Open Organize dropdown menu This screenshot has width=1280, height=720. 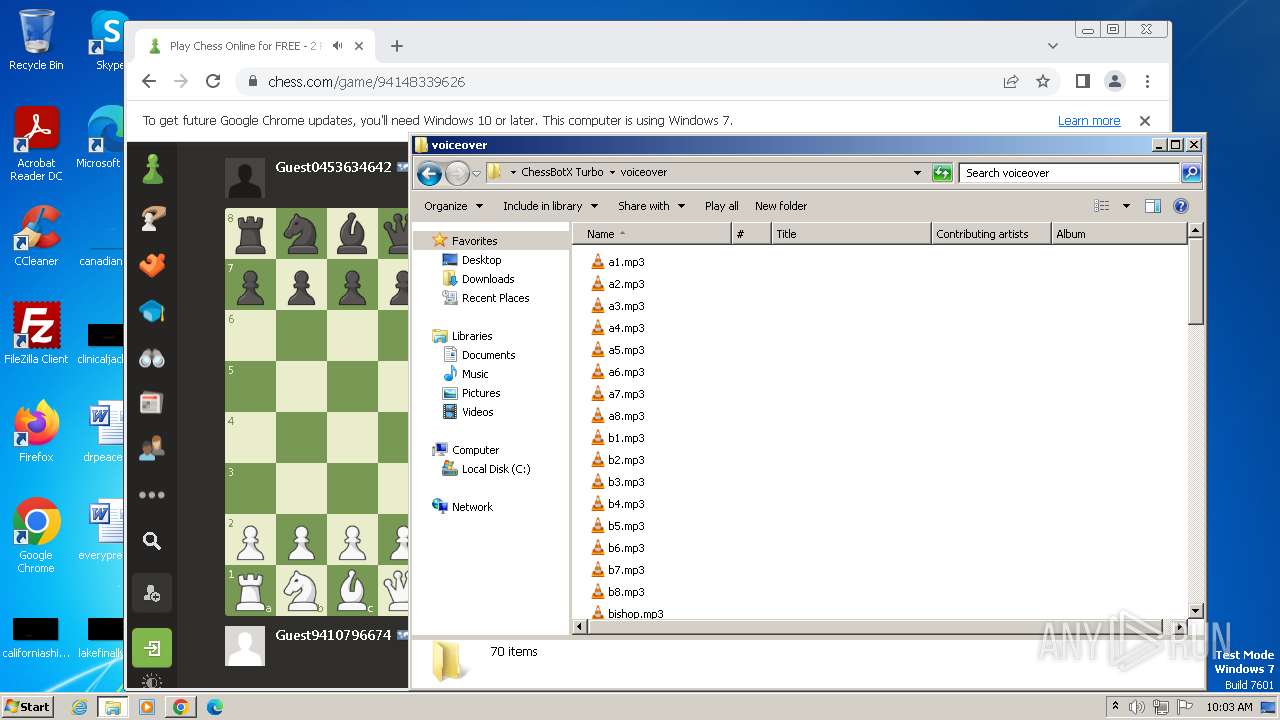(454, 206)
